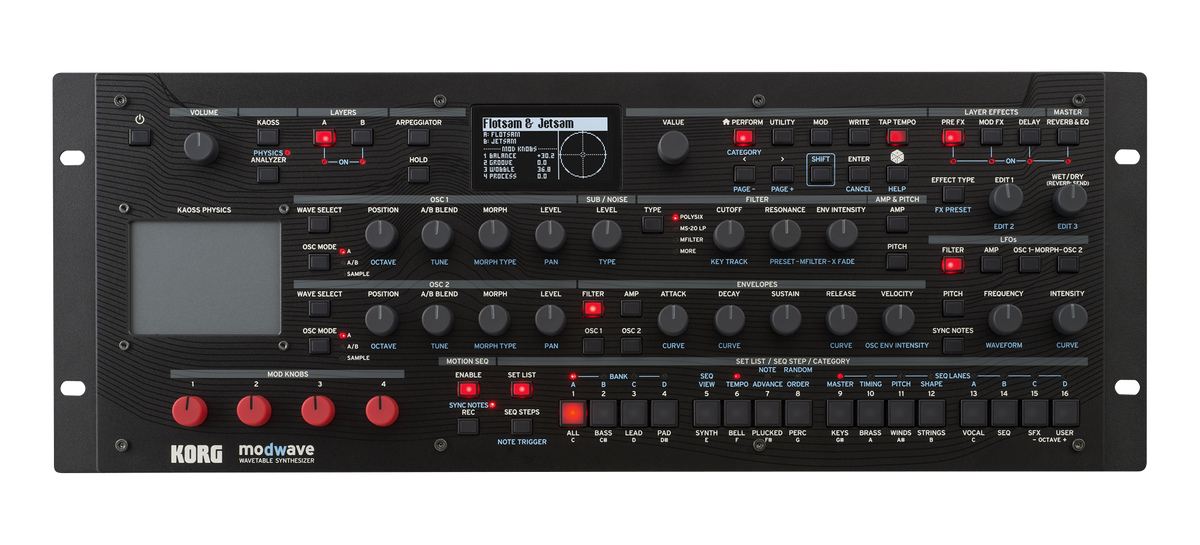The height and width of the screenshot is (545, 1200).
Task: Toggle the Reverb & EQ master effect
Action: [1068, 136]
